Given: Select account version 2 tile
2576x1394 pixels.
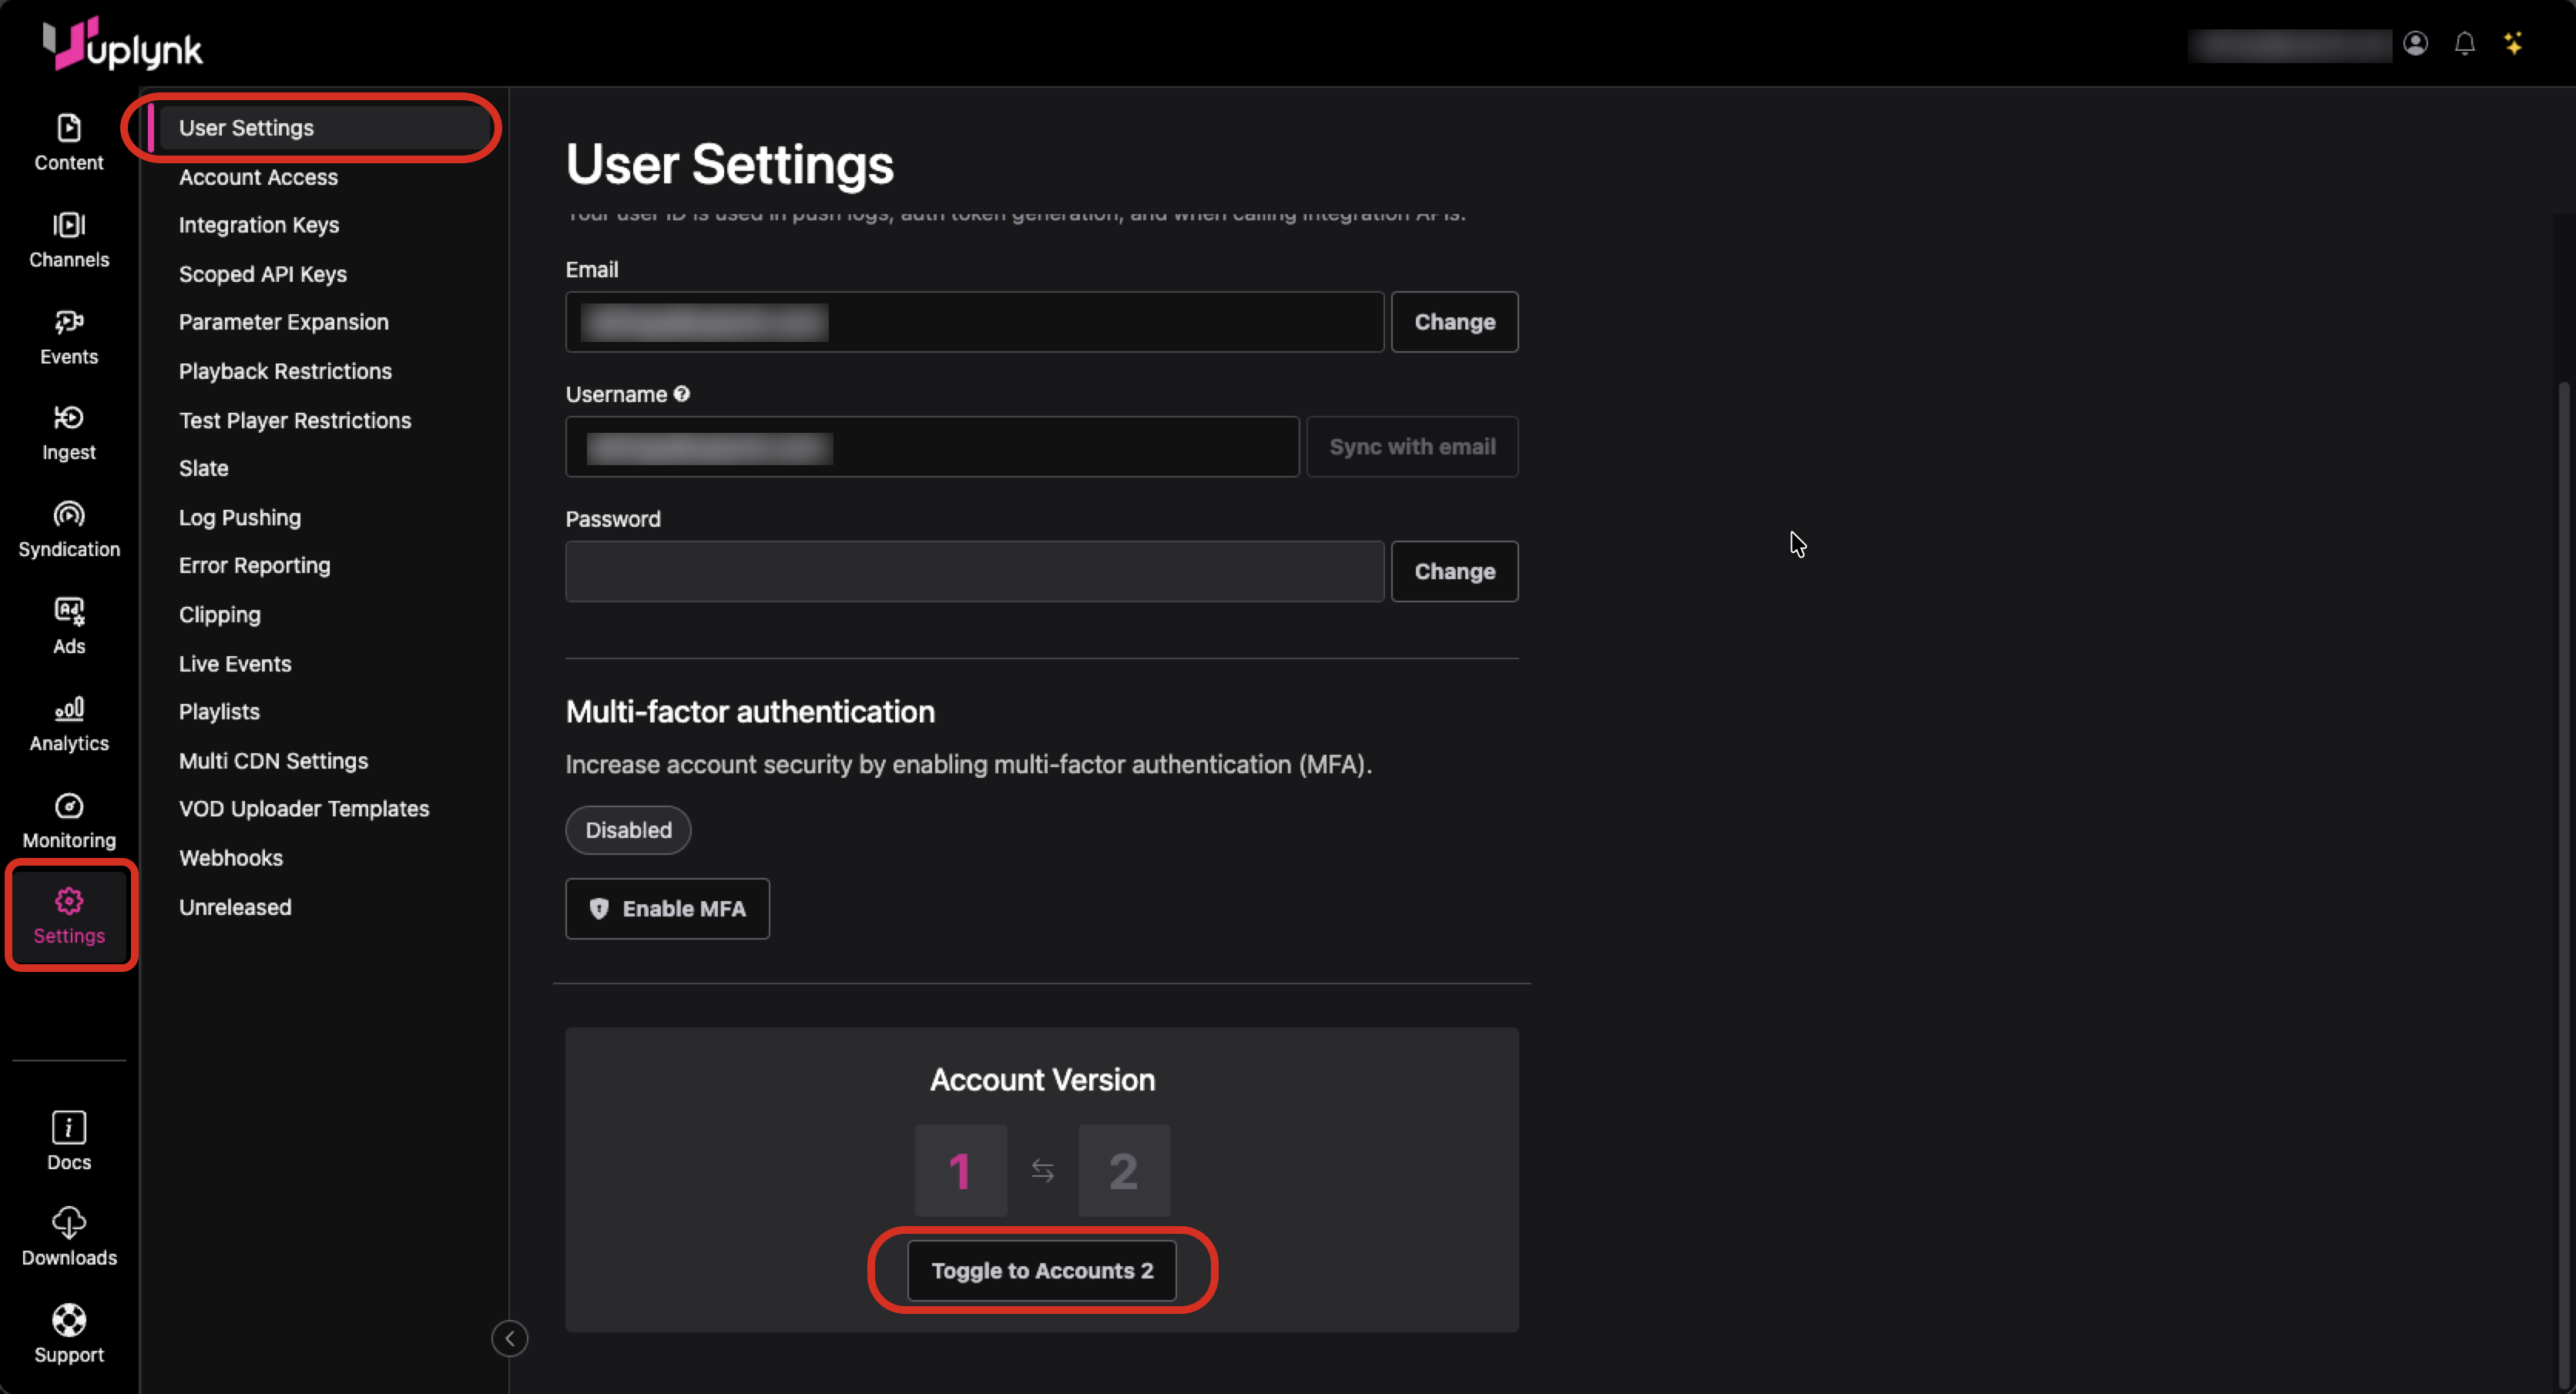Looking at the screenshot, I should coord(1123,1170).
